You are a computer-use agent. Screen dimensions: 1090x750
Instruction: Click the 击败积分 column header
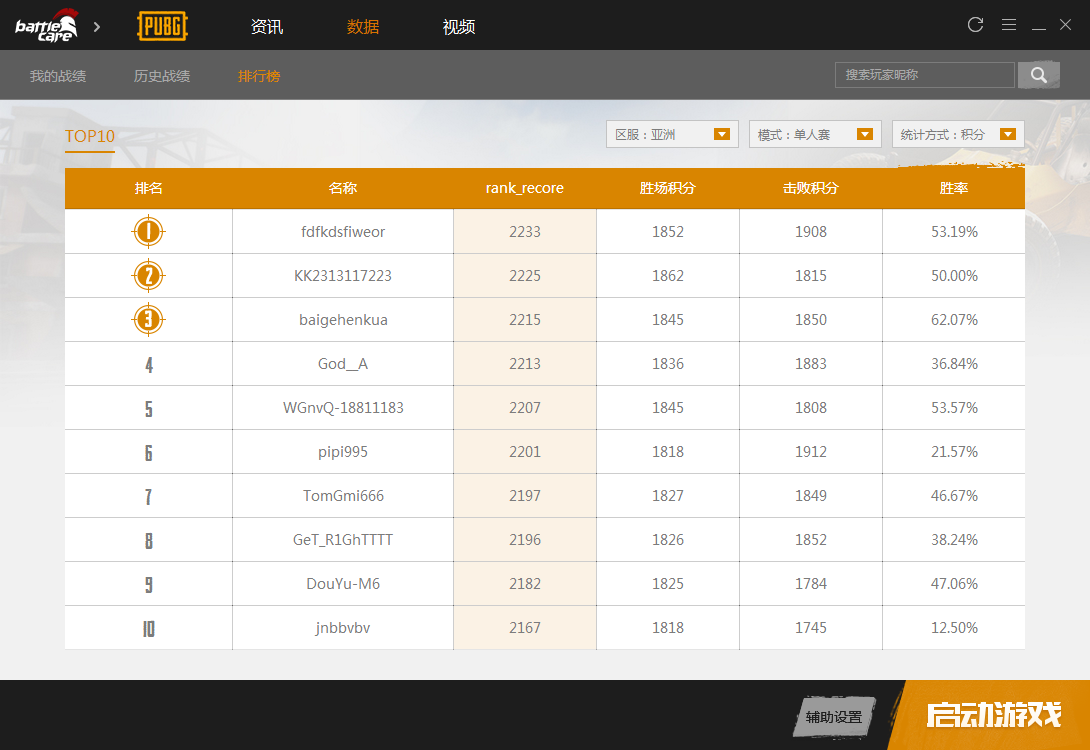(811, 188)
